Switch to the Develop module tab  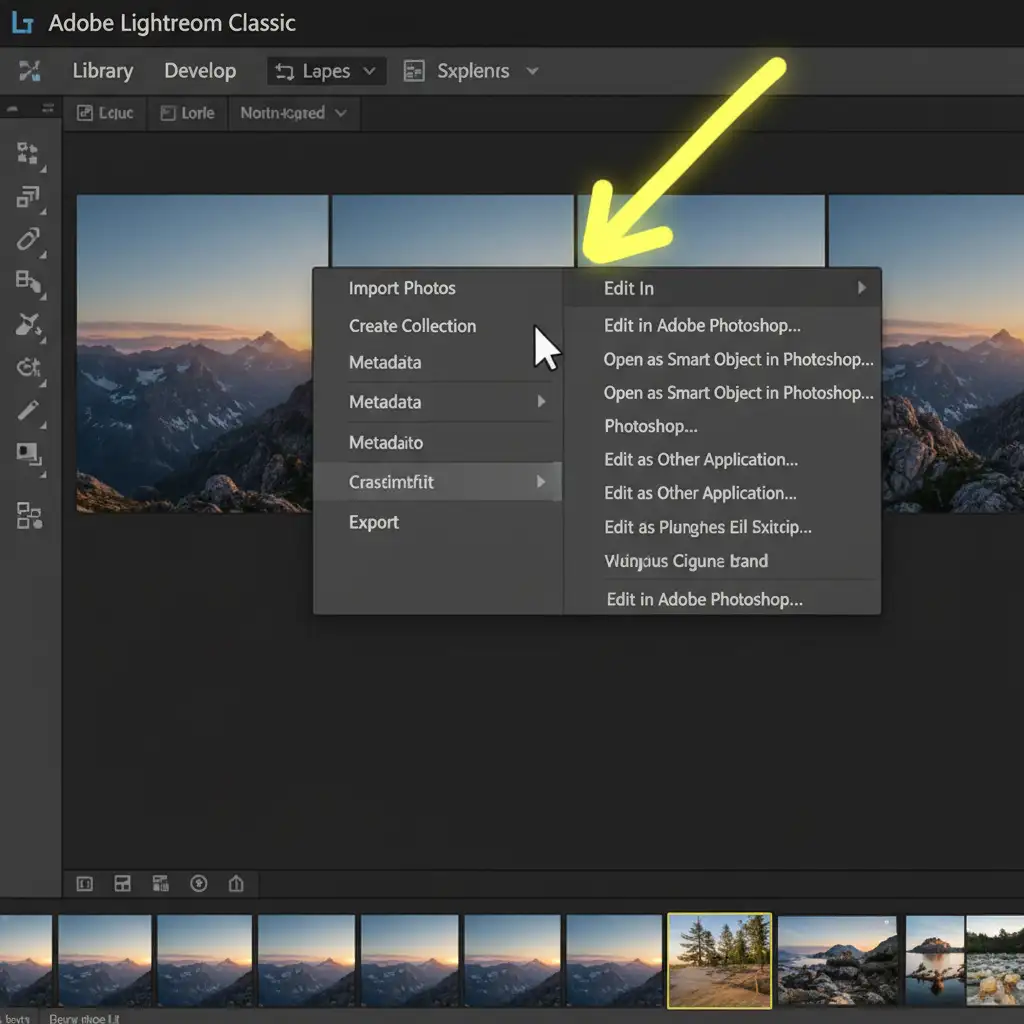200,71
